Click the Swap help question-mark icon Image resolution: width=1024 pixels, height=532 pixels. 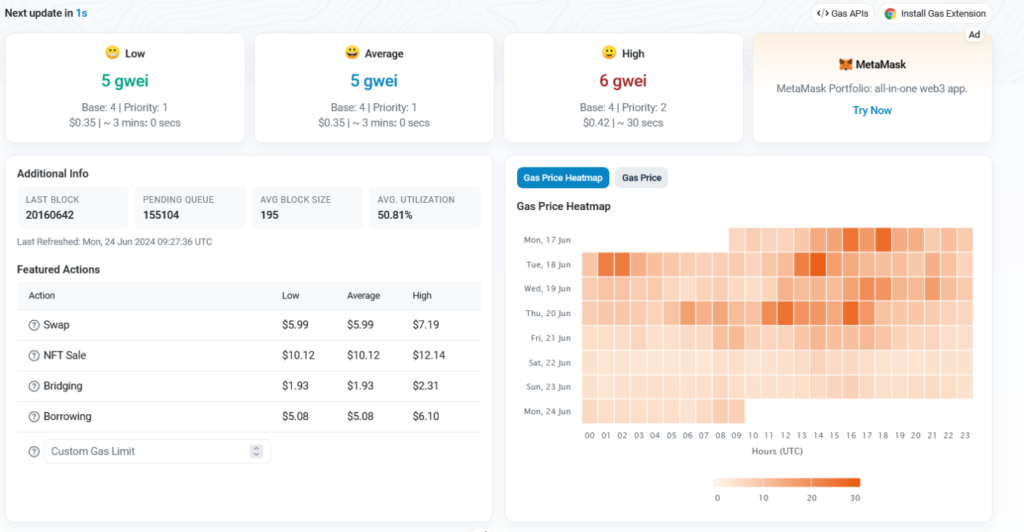34,325
